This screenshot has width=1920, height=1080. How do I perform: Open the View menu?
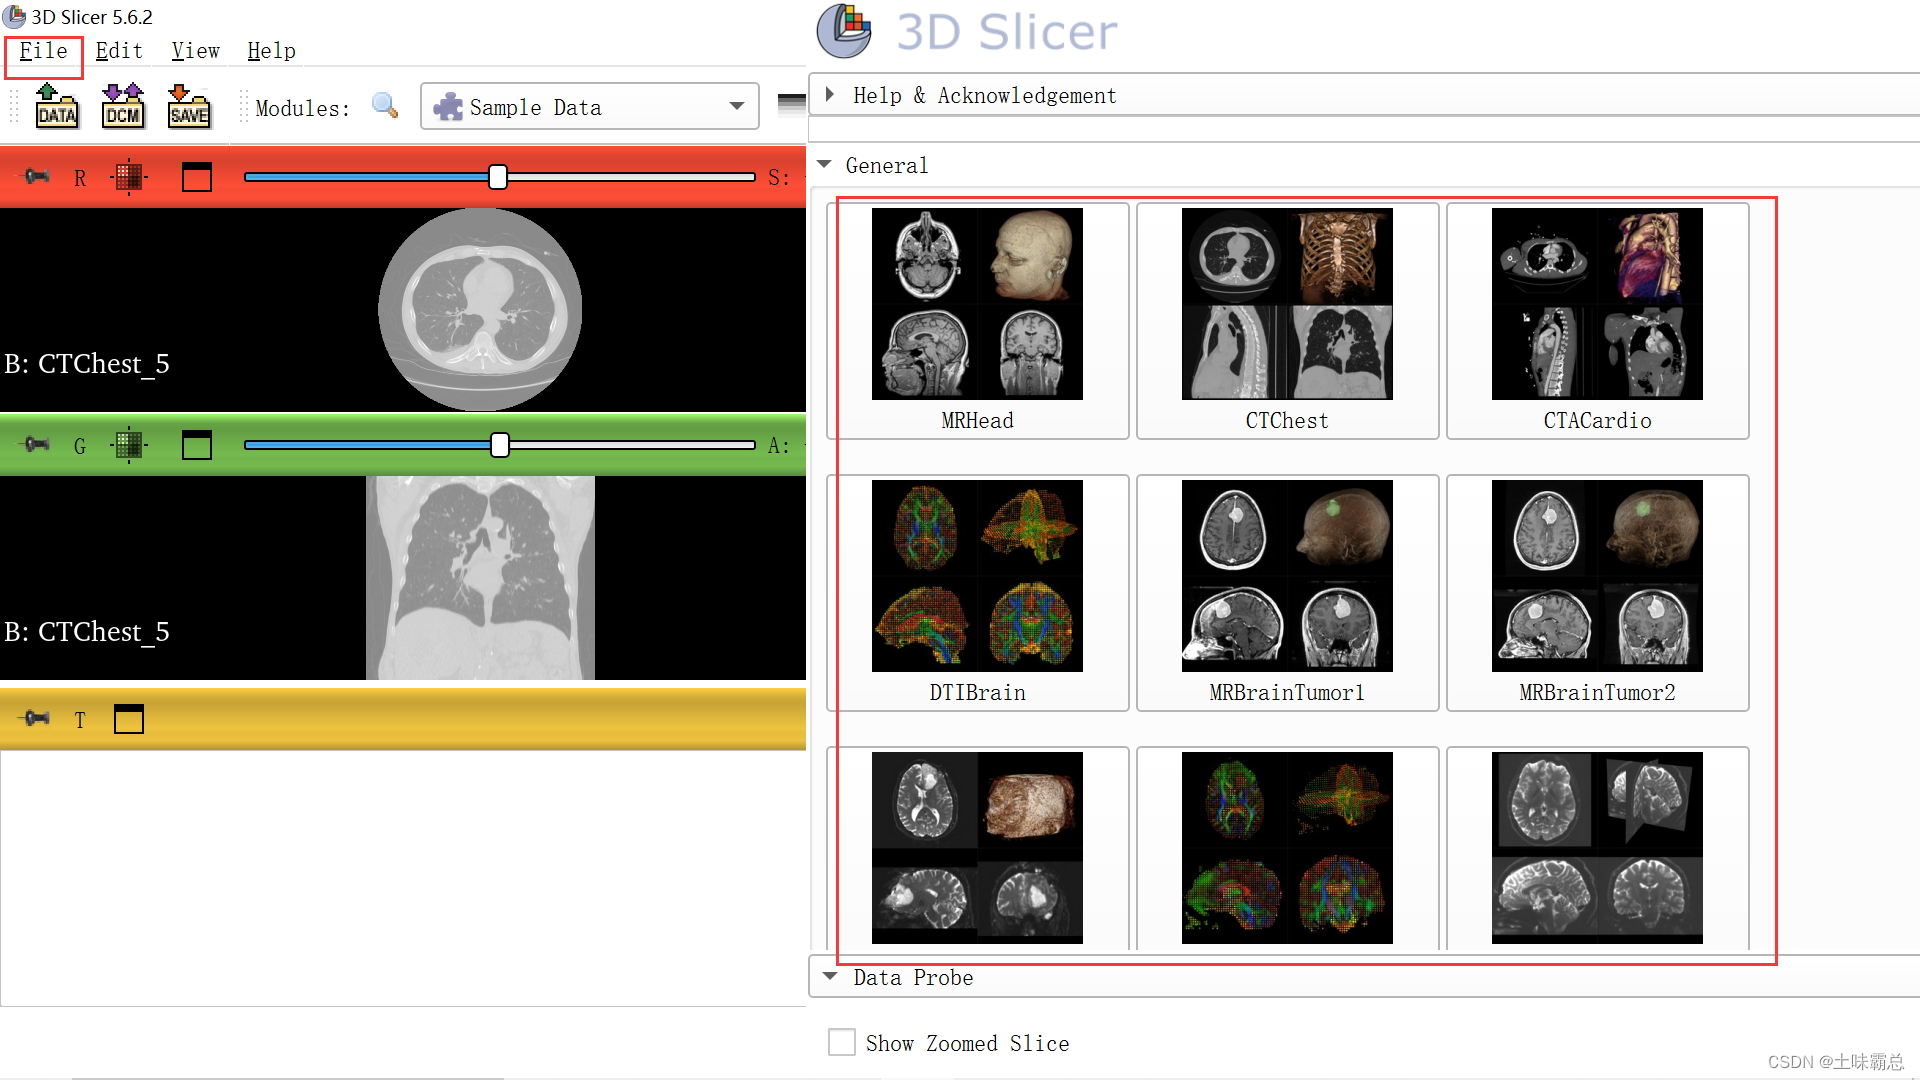pyautogui.click(x=195, y=51)
